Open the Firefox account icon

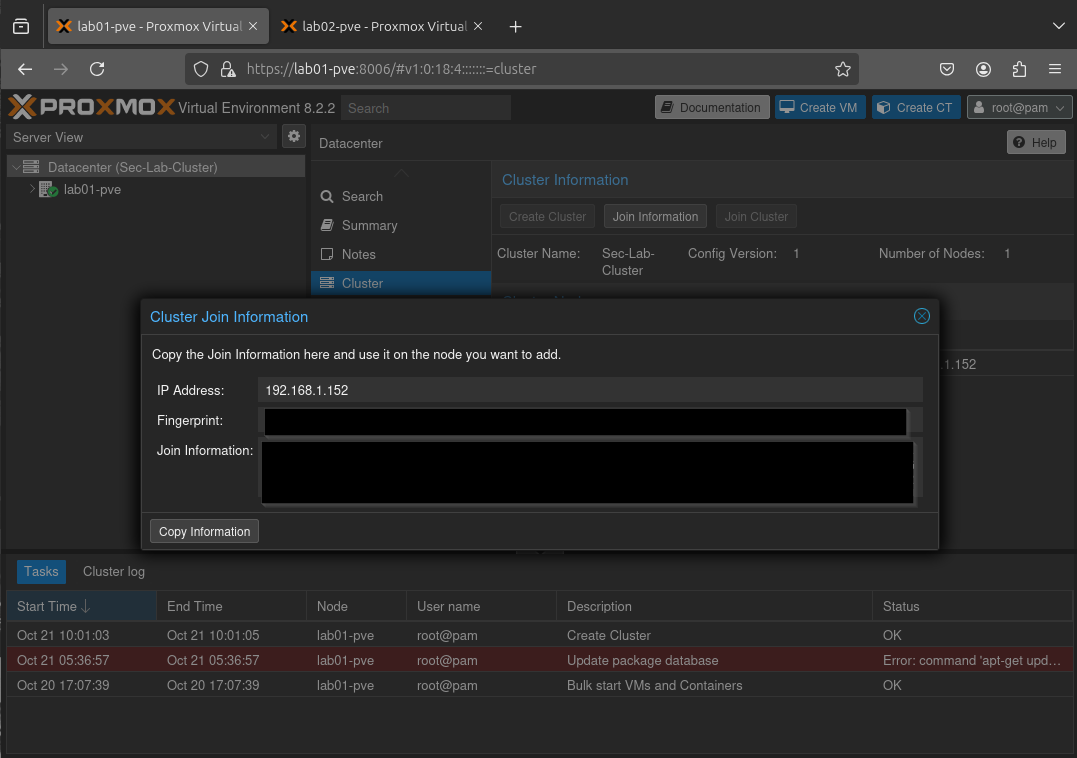[983, 69]
